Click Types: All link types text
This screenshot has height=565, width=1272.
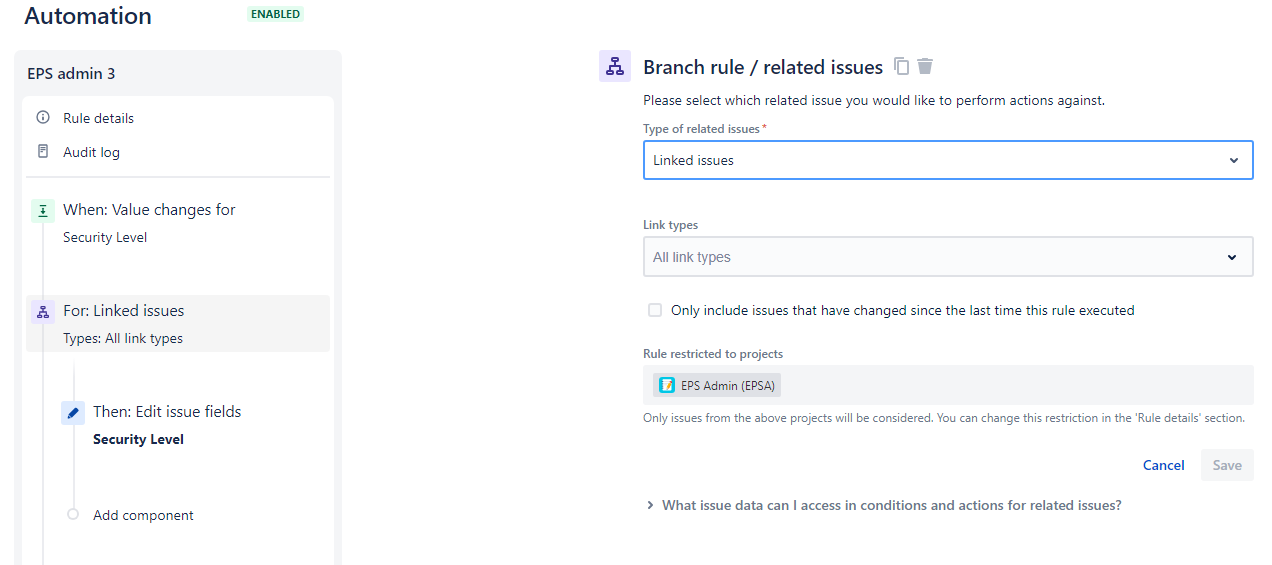123,339
